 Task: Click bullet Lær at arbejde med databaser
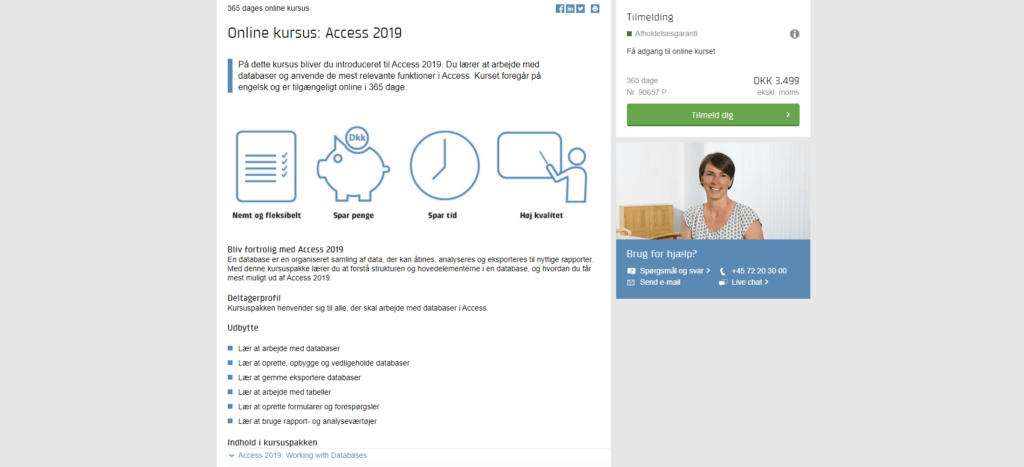(x=289, y=349)
